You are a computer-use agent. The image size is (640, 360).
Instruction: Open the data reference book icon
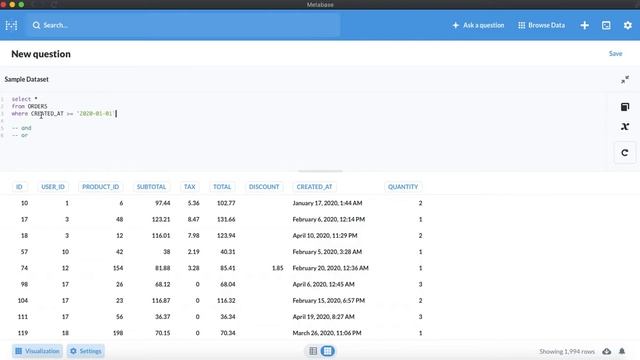(625, 107)
